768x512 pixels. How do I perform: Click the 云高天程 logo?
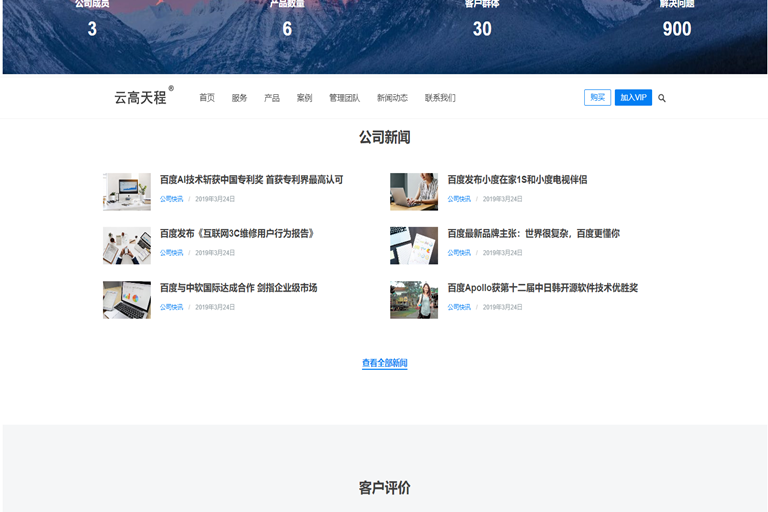tap(144, 96)
